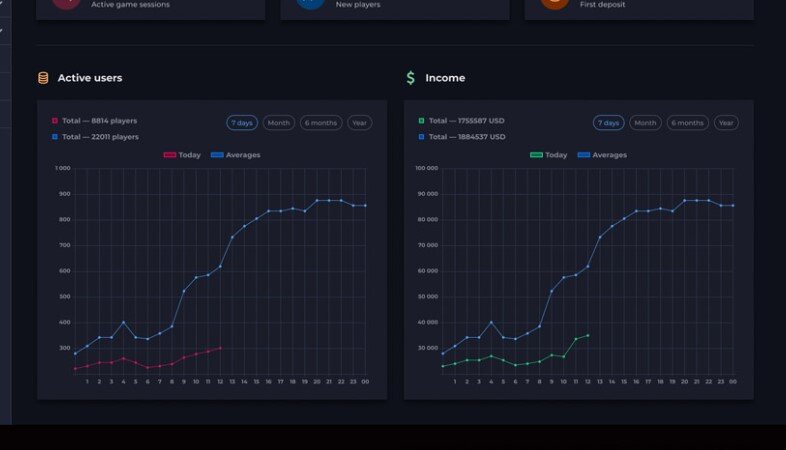This screenshot has width=786, height=450.
Task: Click the First deposit card icon
Action: click(x=555, y=3)
